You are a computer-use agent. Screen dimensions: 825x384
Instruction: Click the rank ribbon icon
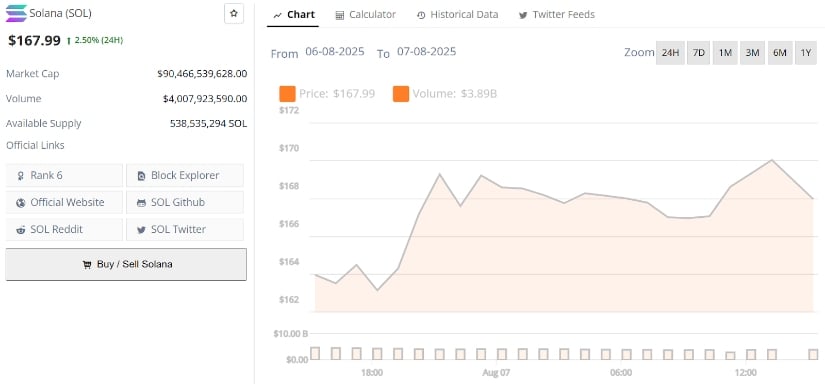[x=21, y=176]
